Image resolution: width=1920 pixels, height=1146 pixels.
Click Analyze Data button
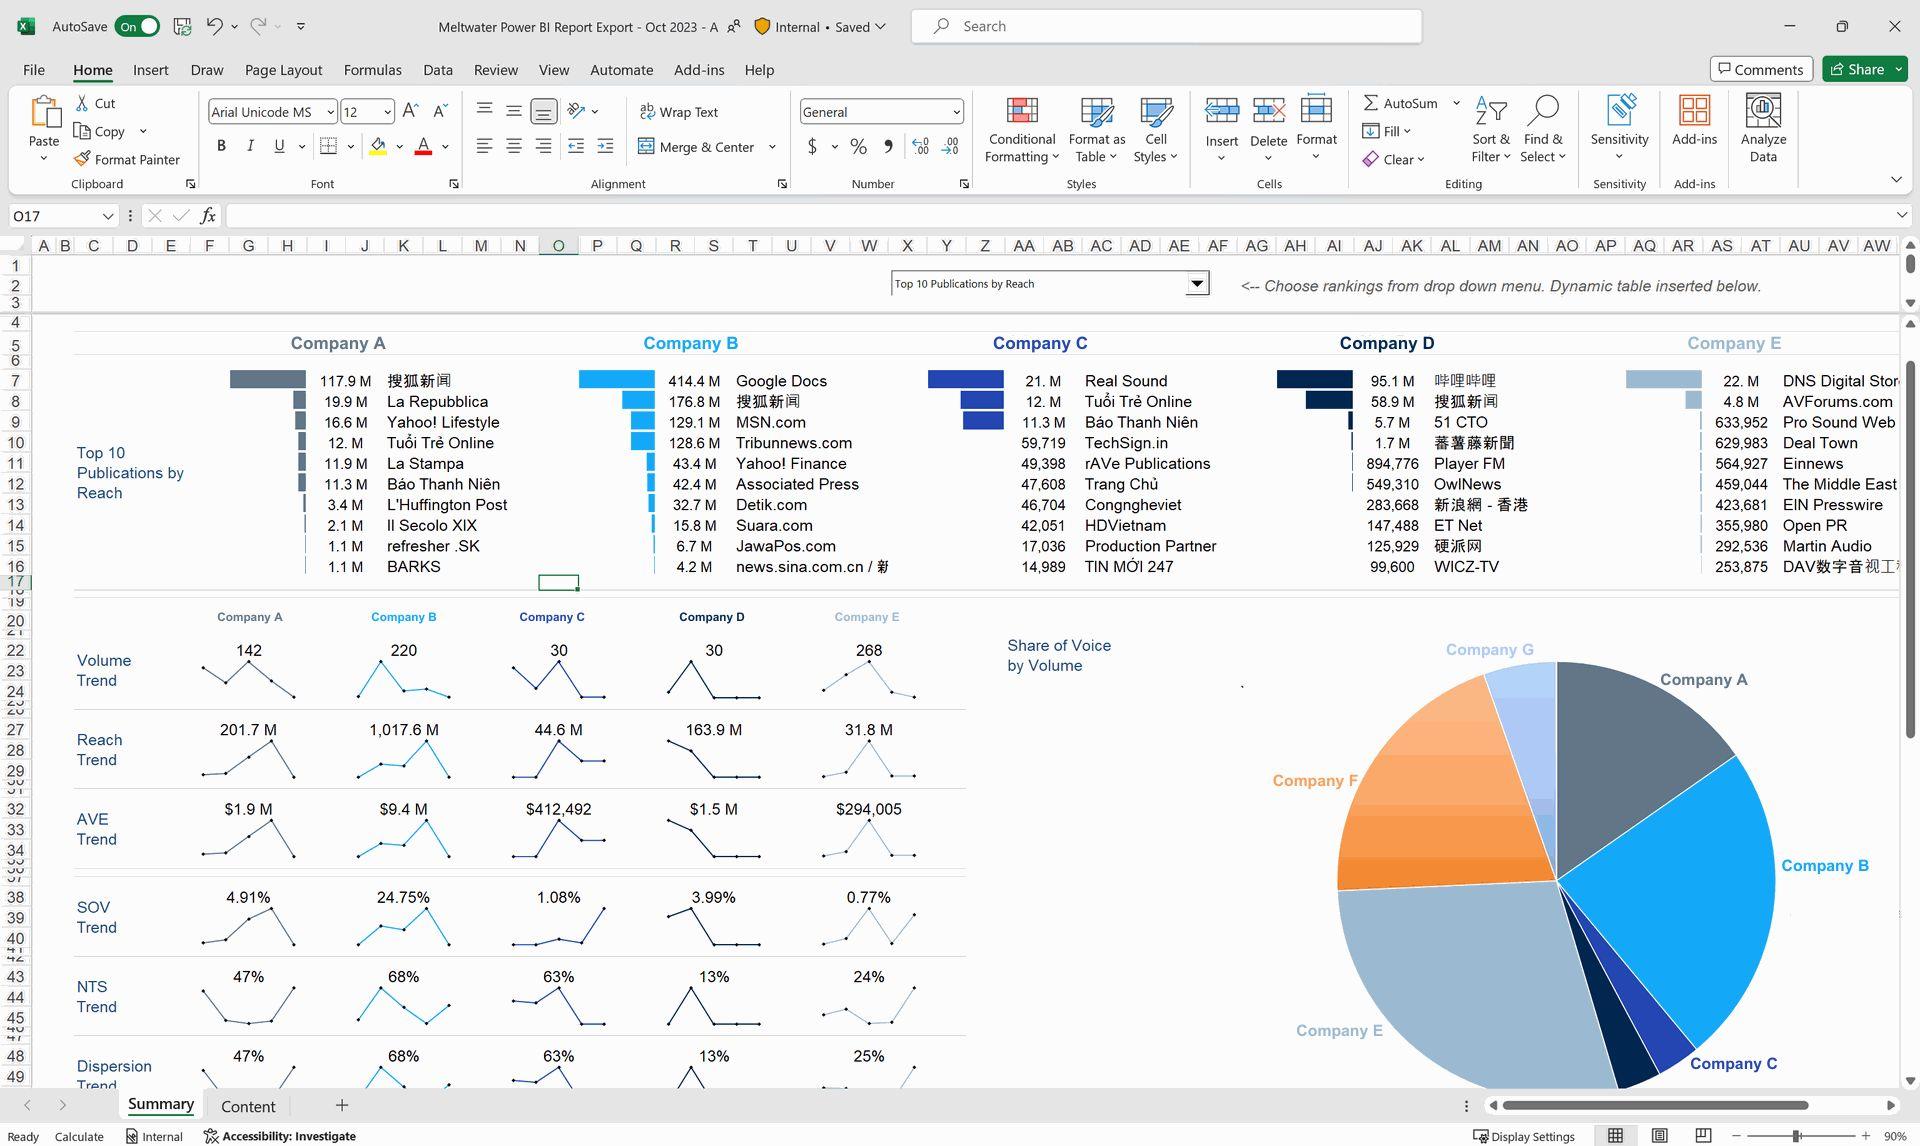(1763, 128)
